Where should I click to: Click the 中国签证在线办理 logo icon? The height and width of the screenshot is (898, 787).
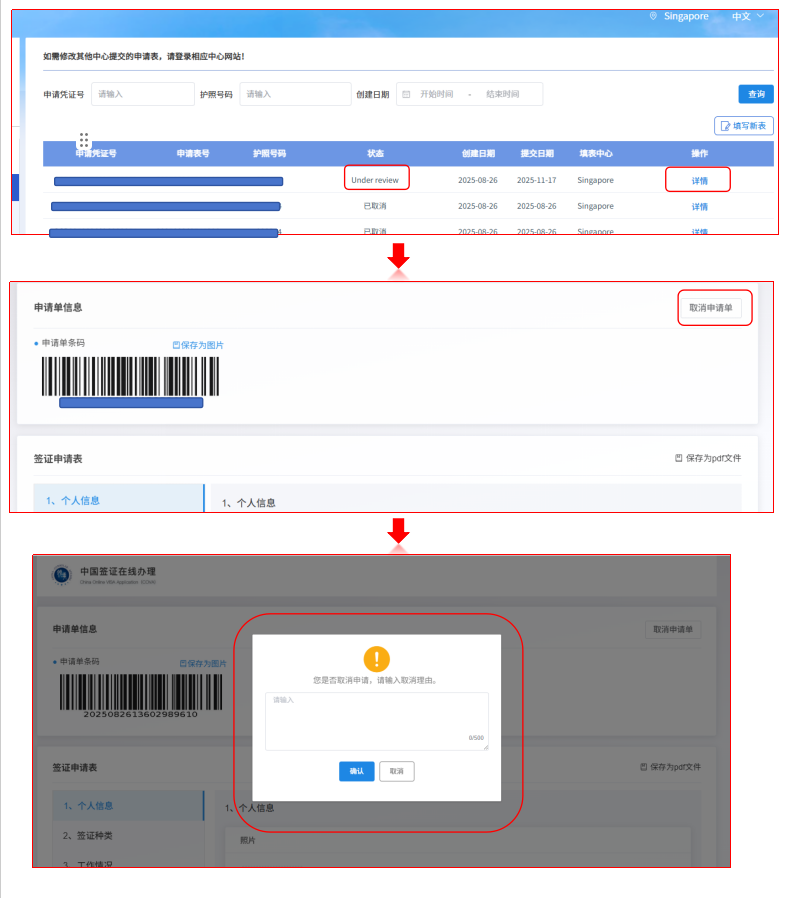61,574
